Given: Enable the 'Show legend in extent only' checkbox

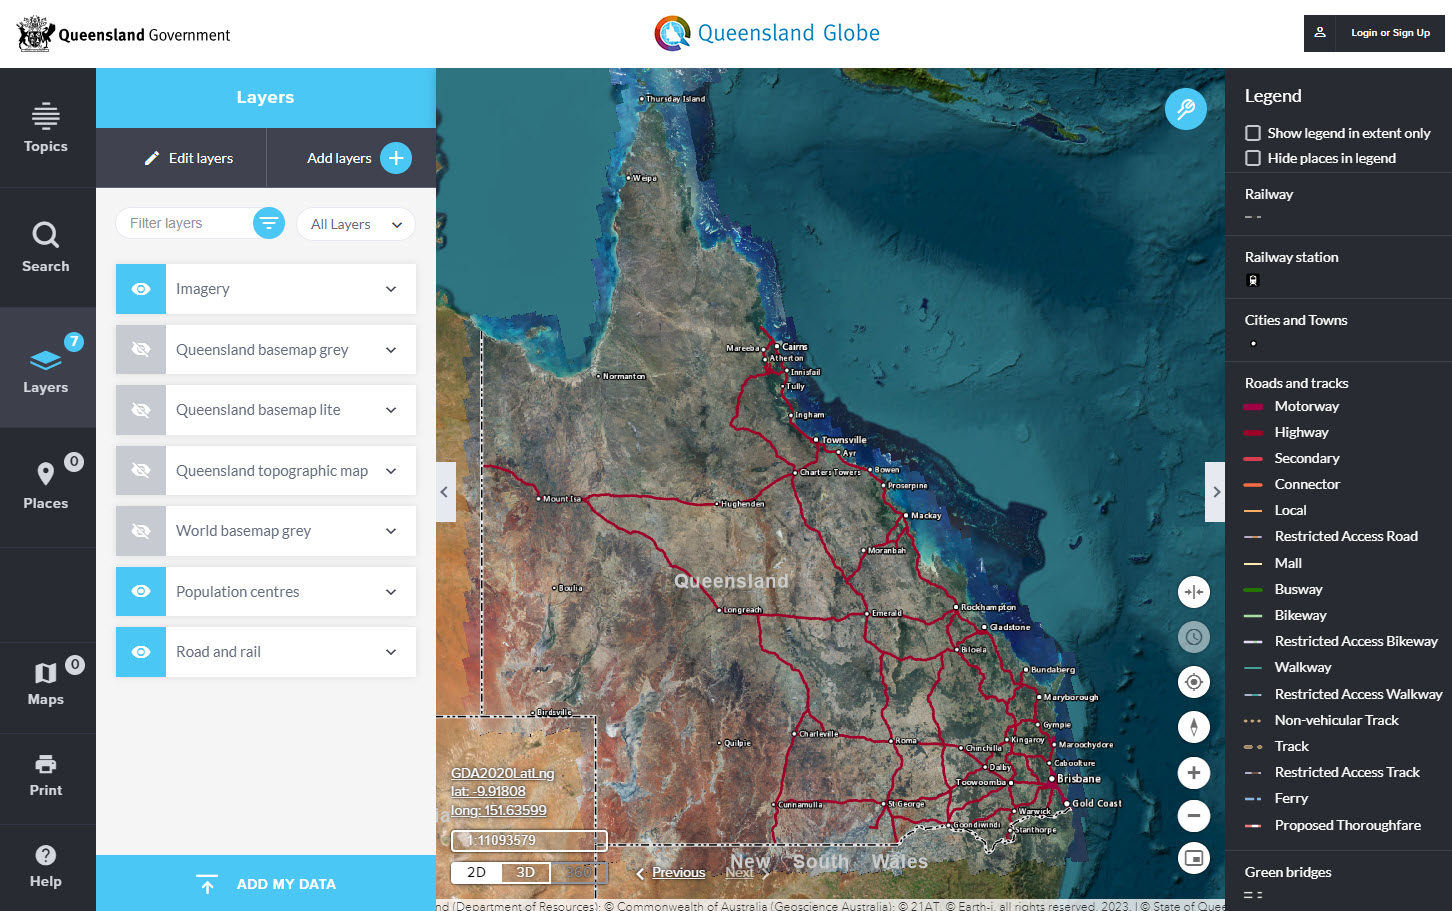Looking at the screenshot, I should 1253,132.
